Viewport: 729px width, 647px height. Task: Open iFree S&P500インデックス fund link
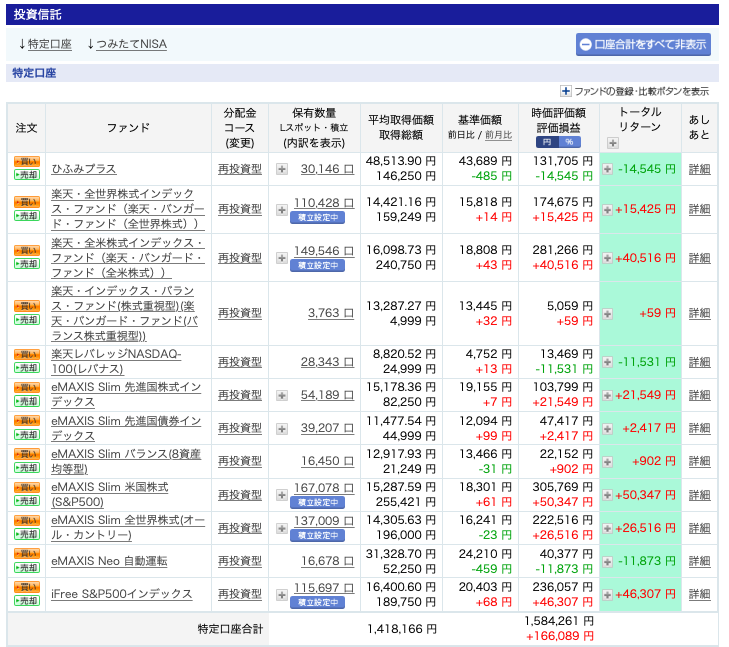point(121,594)
